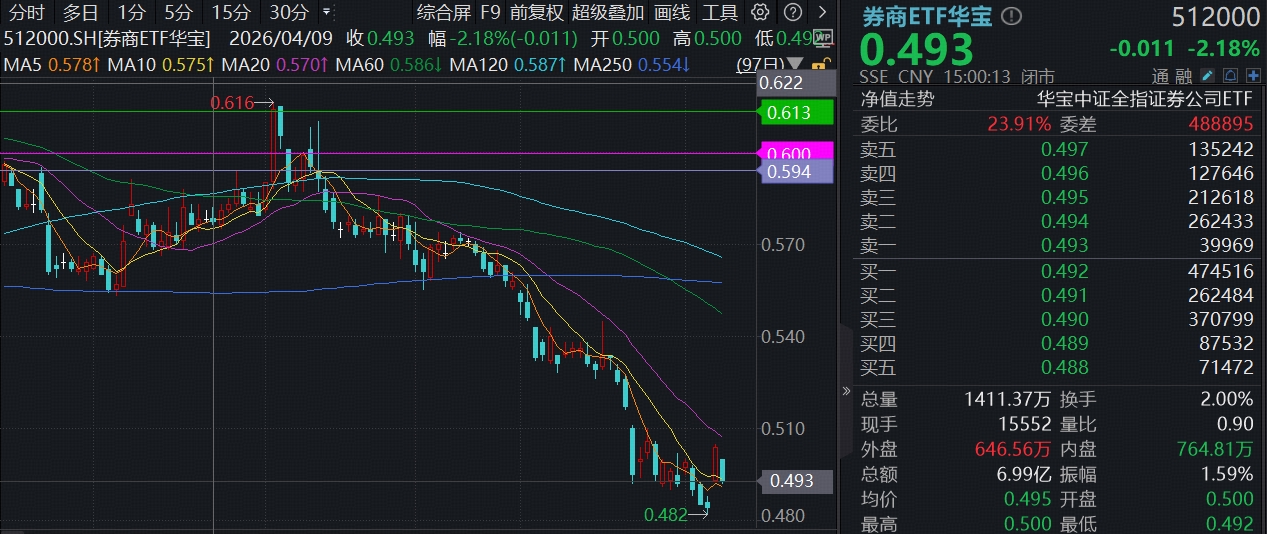The image size is (1267, 534).
Task: Click the info icon beside 券商ETF华宝
Action: [x=1012, y=16]
